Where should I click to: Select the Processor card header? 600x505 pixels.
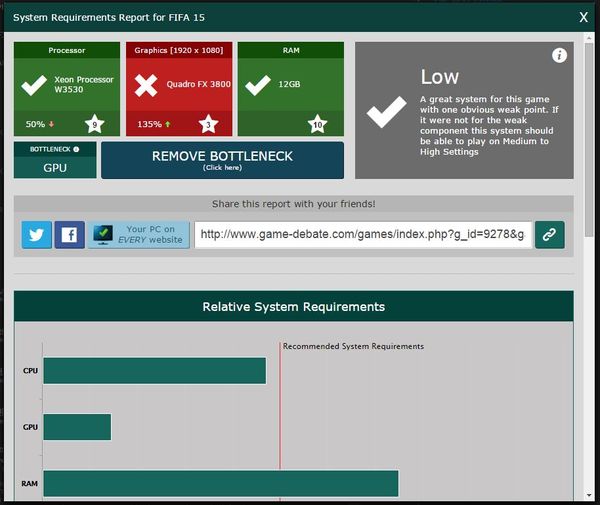67,50
